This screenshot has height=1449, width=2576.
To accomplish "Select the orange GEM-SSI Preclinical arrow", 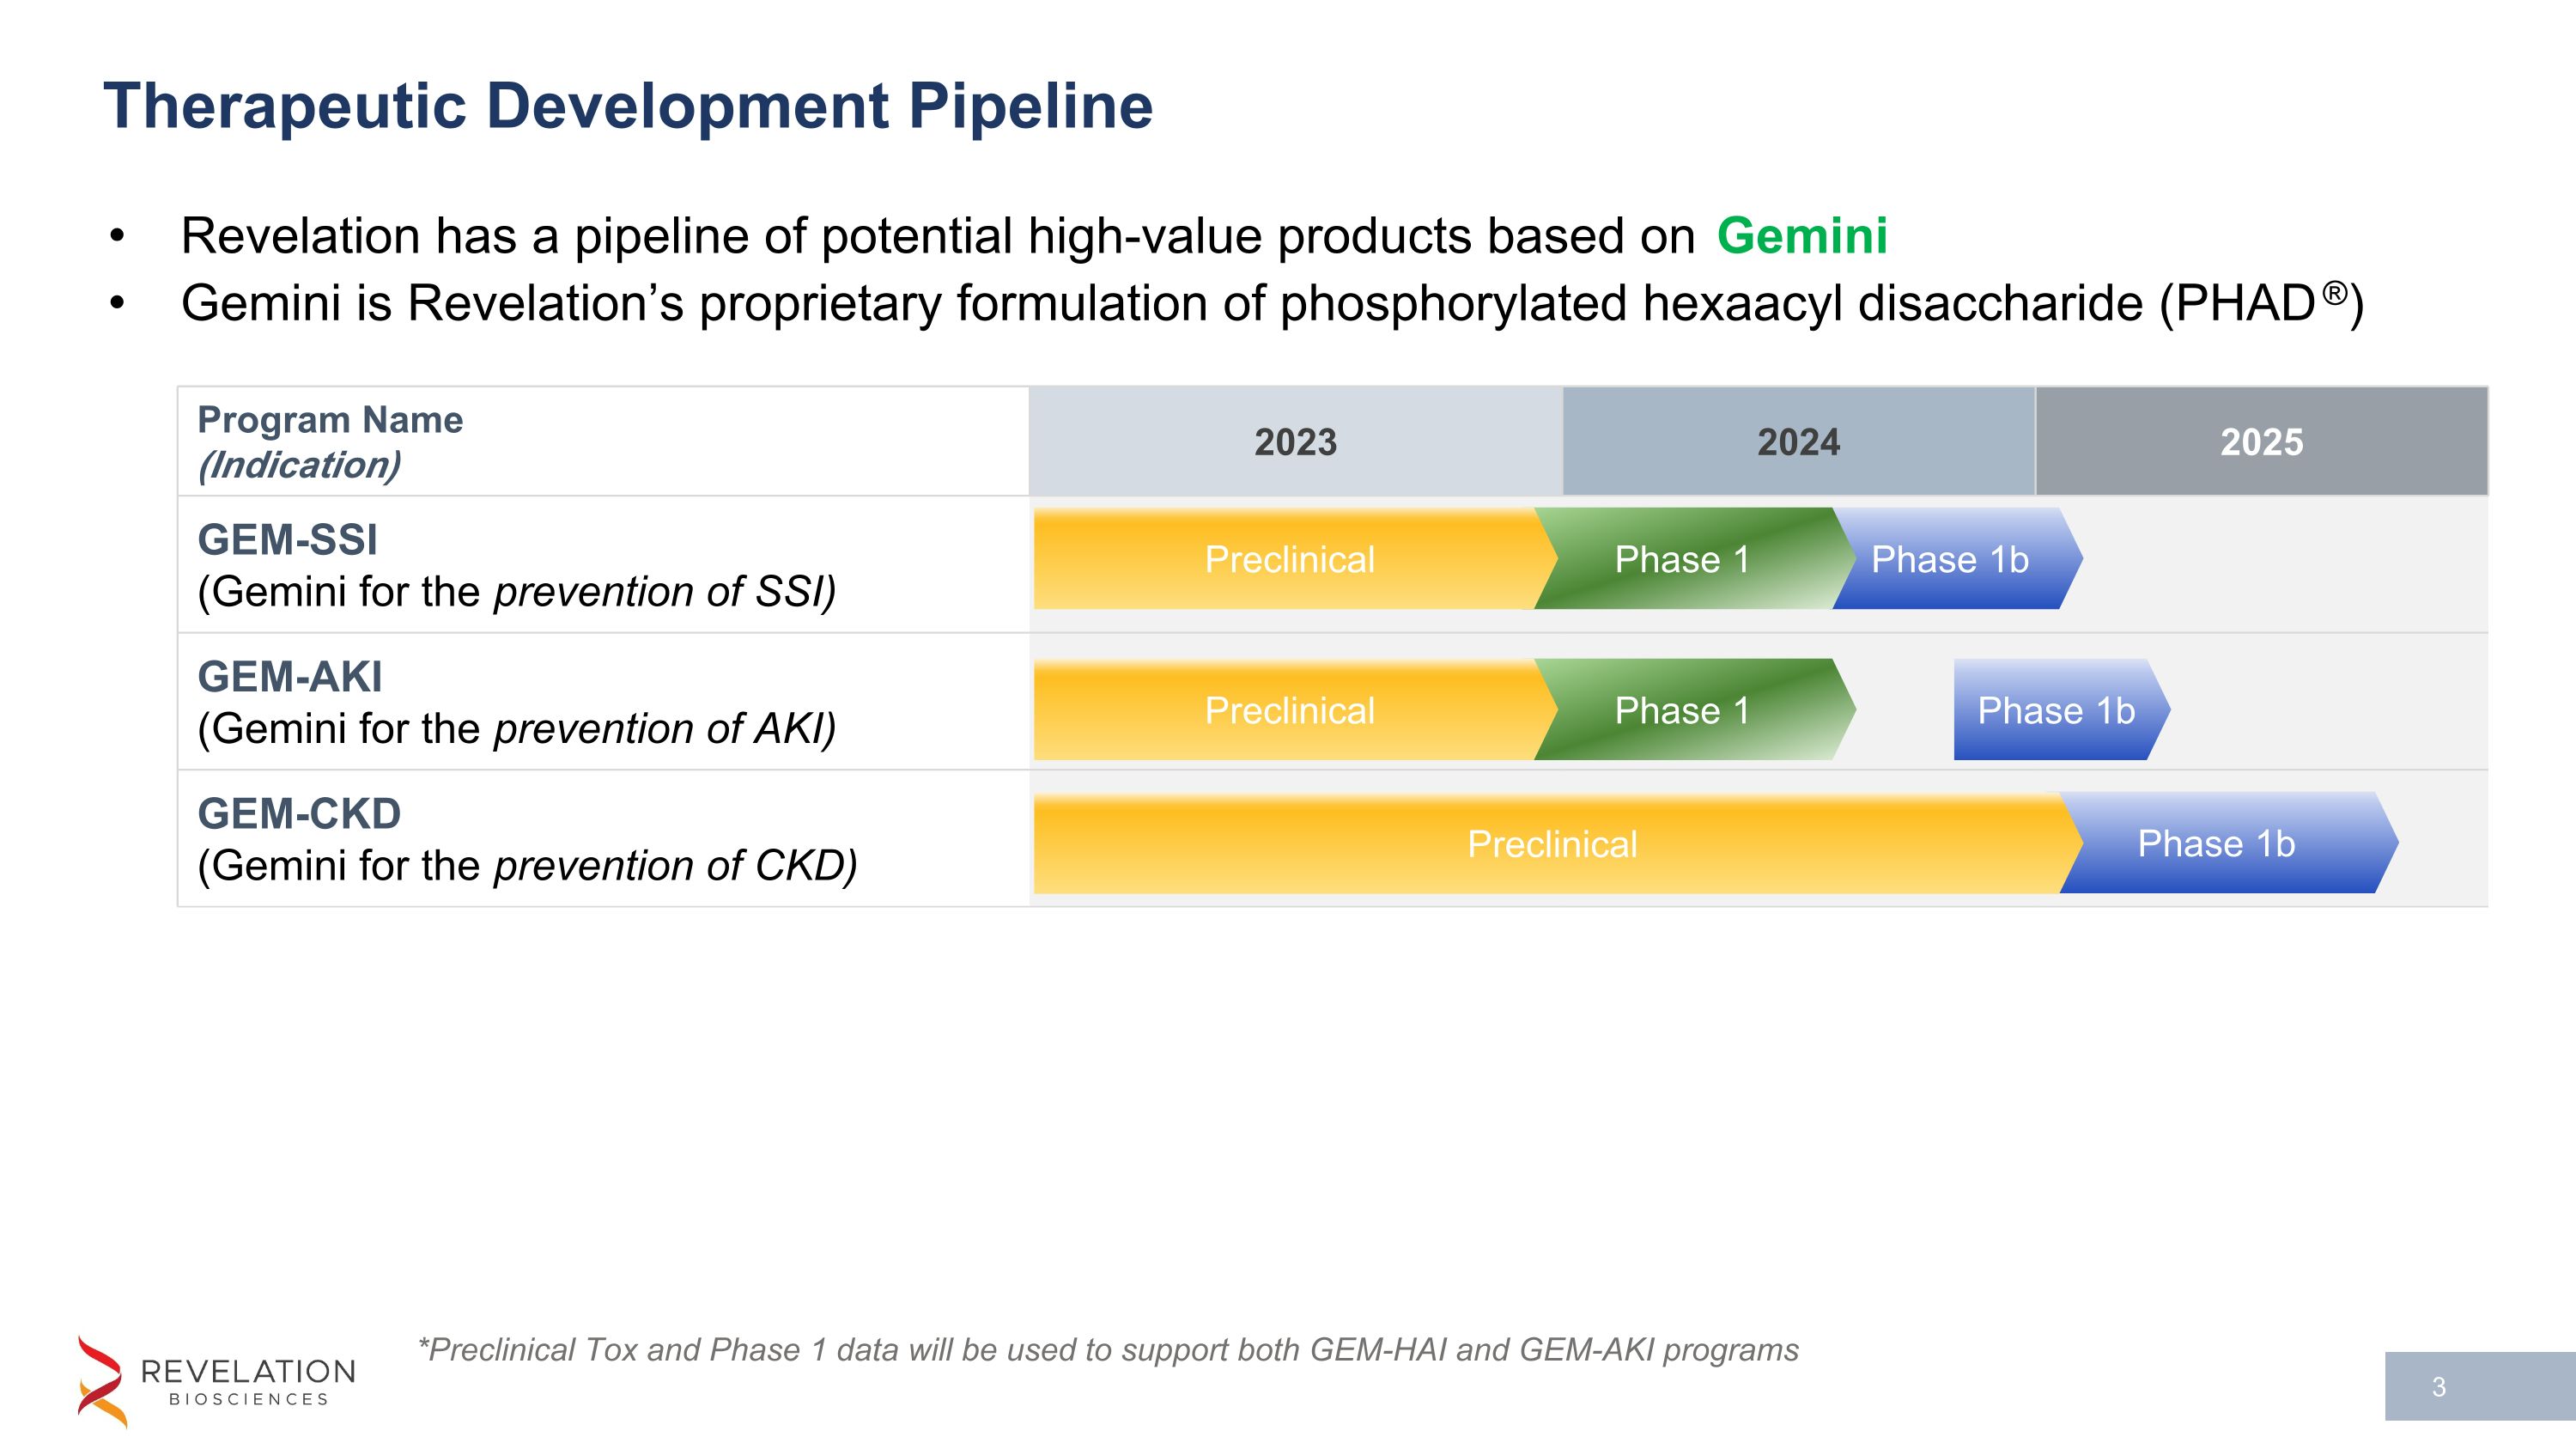I will (x=1290, y=560).
